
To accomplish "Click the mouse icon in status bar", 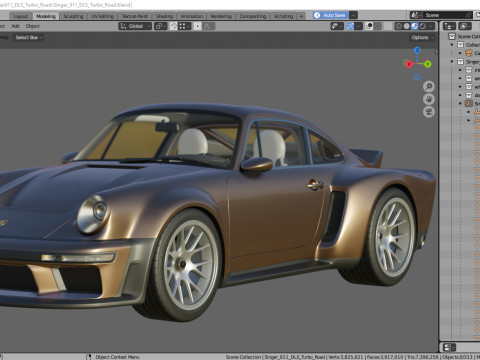I will click(89, 357).
